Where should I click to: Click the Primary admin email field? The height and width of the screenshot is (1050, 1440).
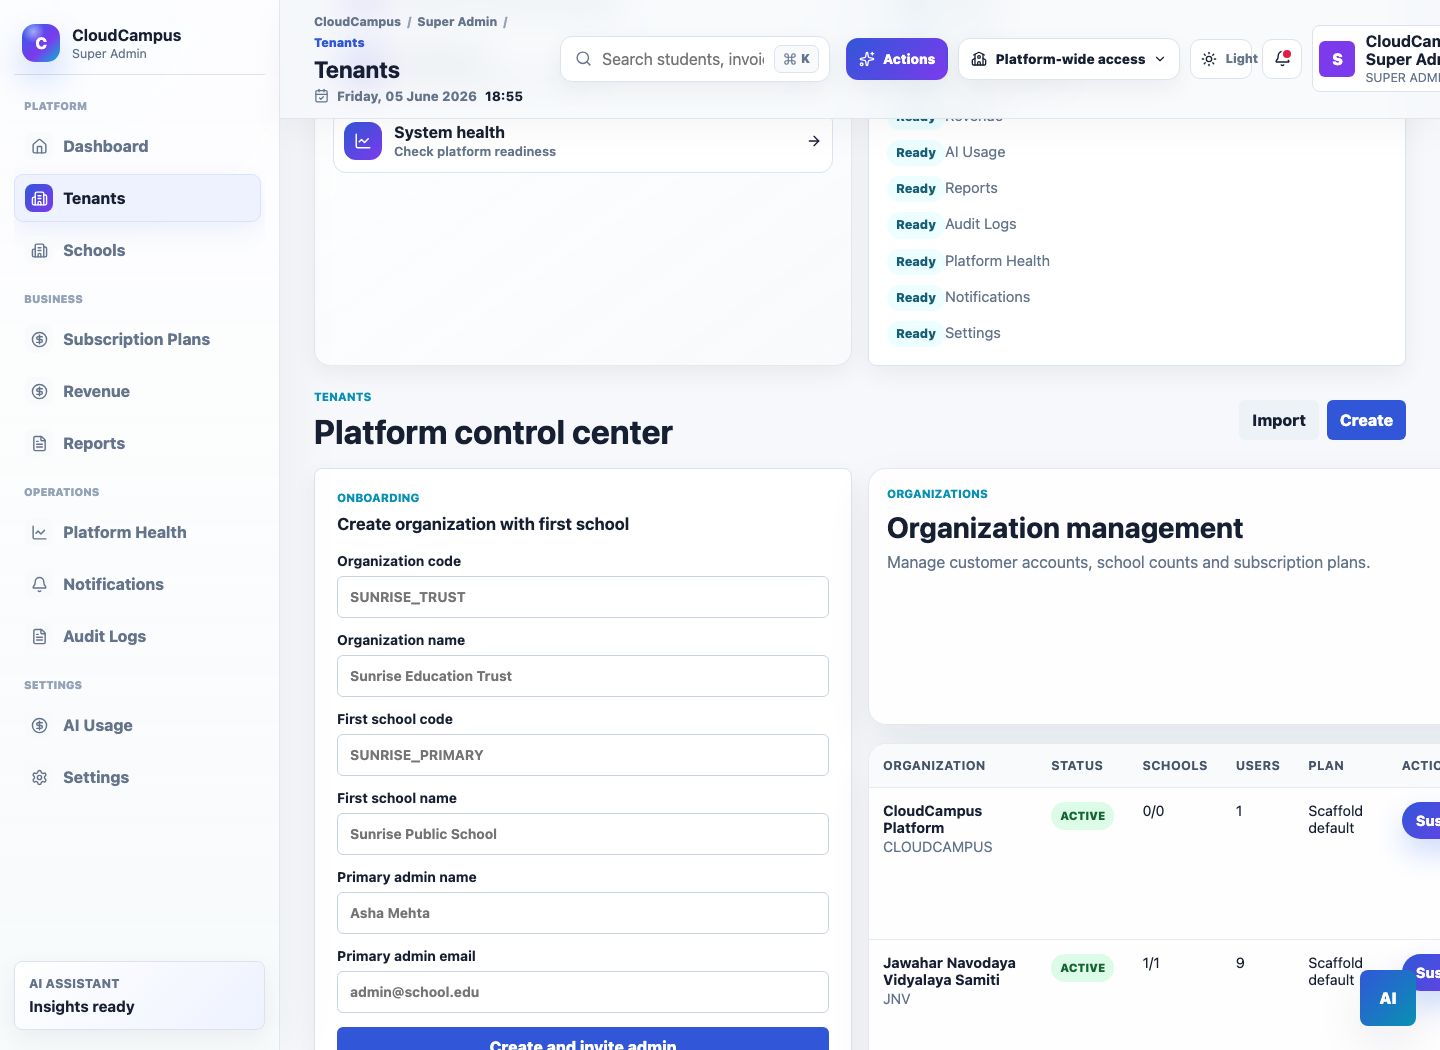pos(583,992)
